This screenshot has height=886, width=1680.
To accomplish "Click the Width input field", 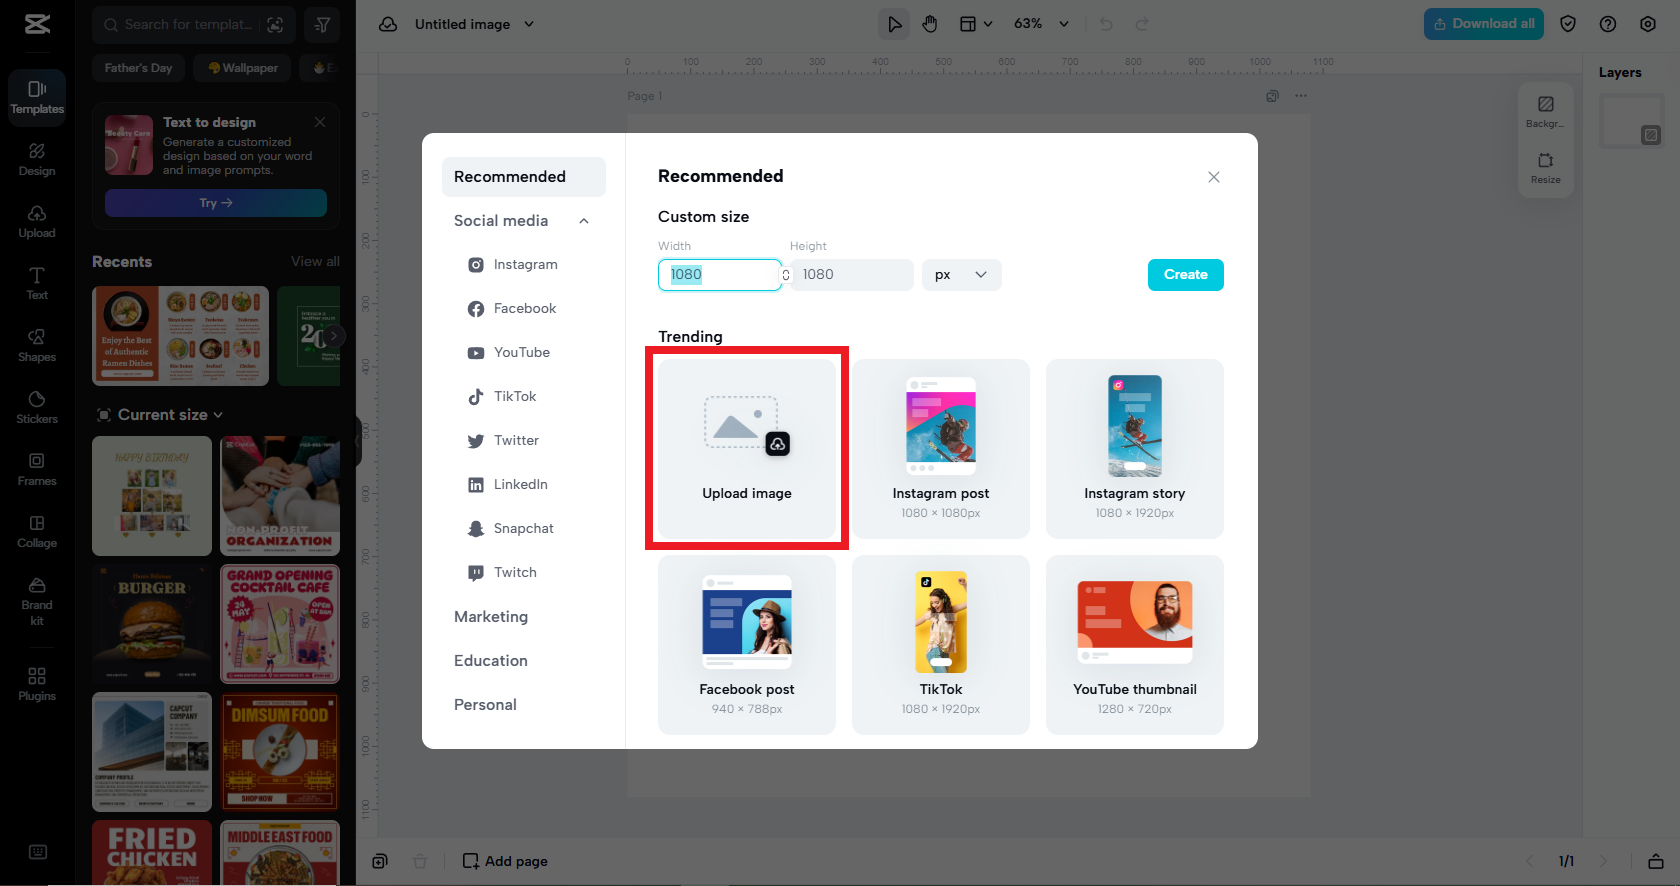I will tap(719, 275).
